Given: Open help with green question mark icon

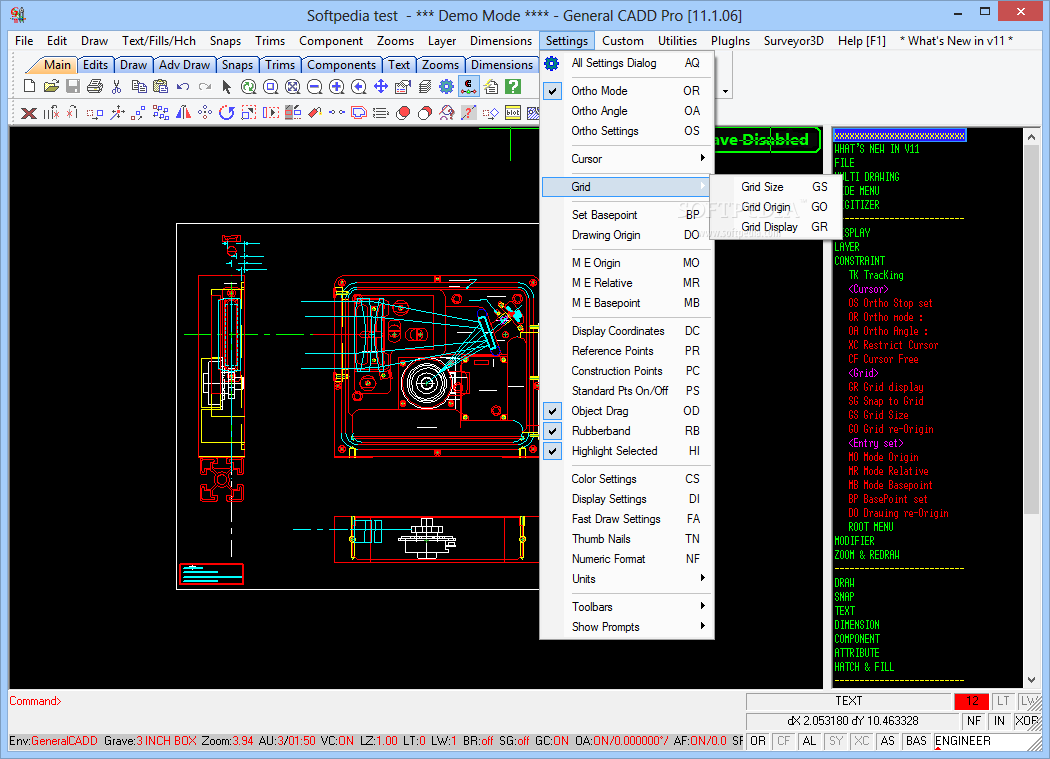Looking at the screenshot, I should click(513, 86).
